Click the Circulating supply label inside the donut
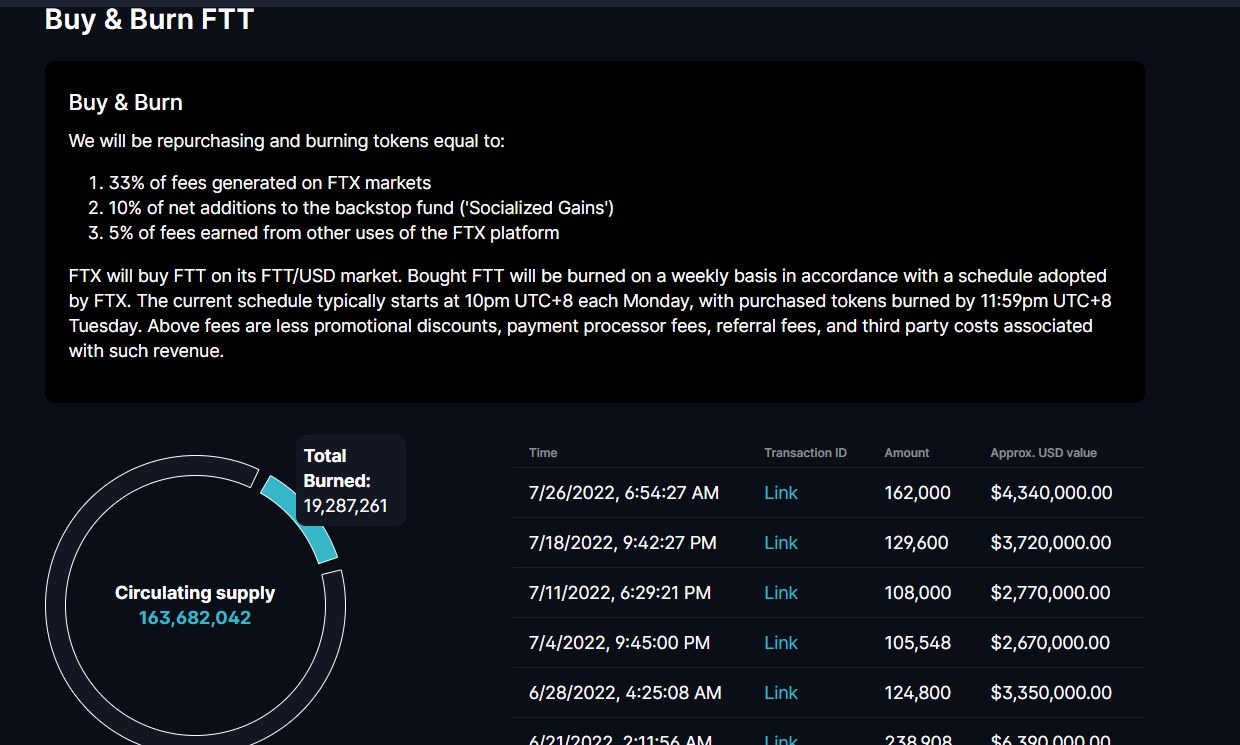The height and width of the screenshot is (745, 1240). (195, 593)
